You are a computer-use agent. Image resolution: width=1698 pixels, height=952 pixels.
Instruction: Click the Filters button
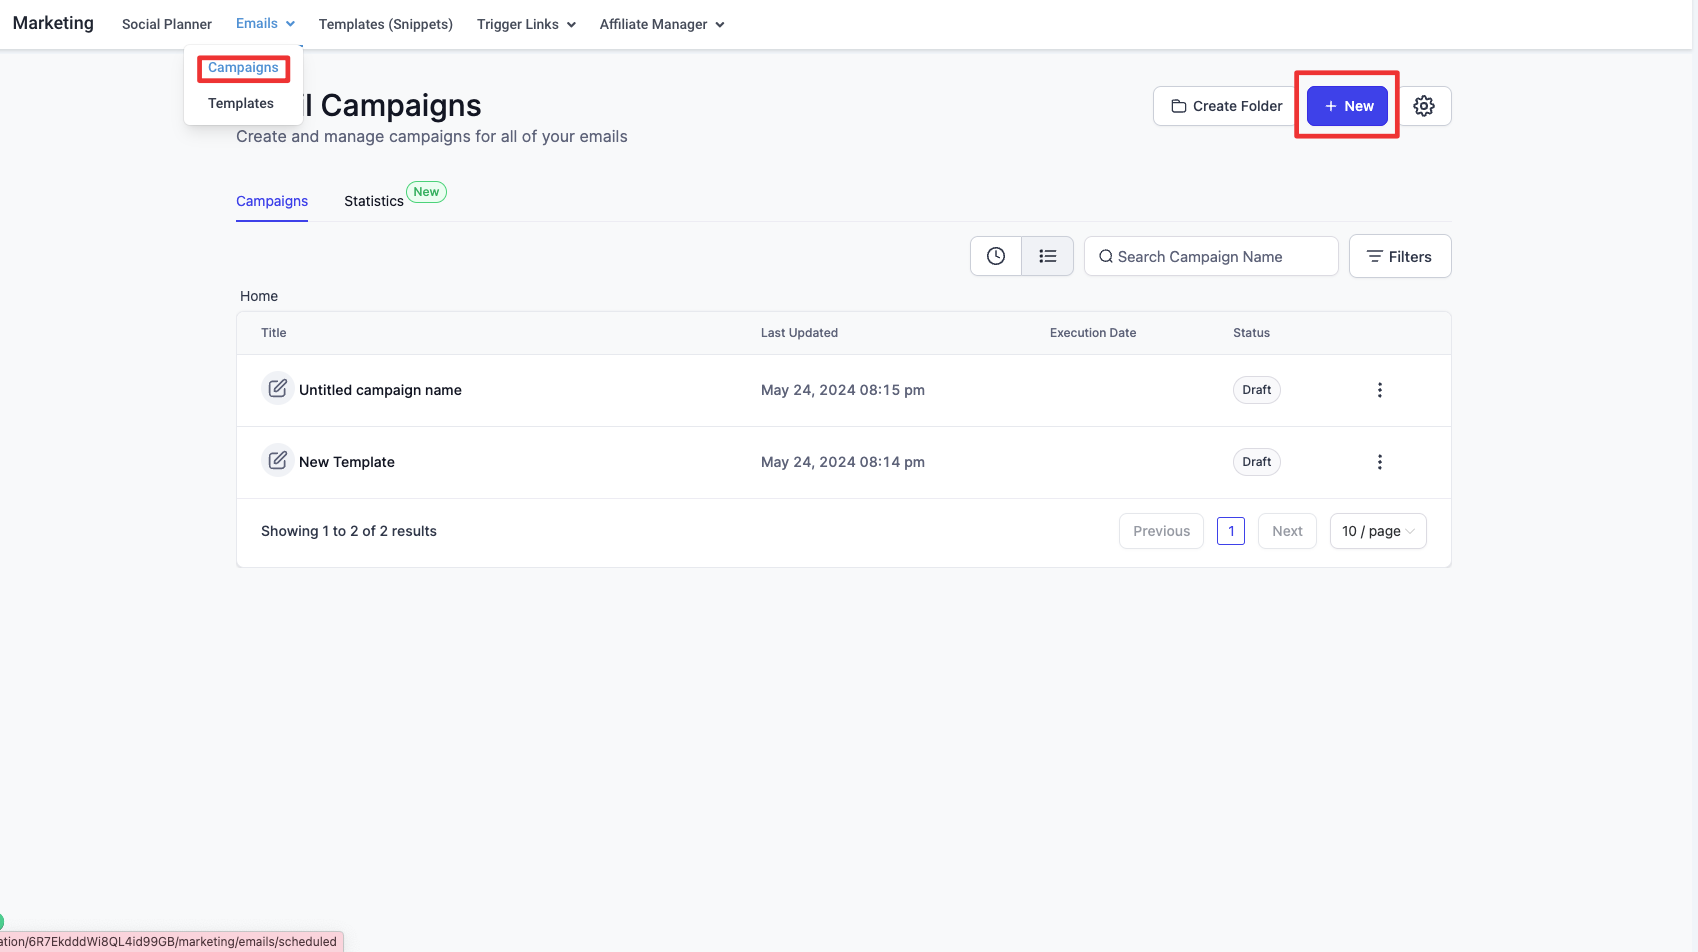[x=1399, y=257]
